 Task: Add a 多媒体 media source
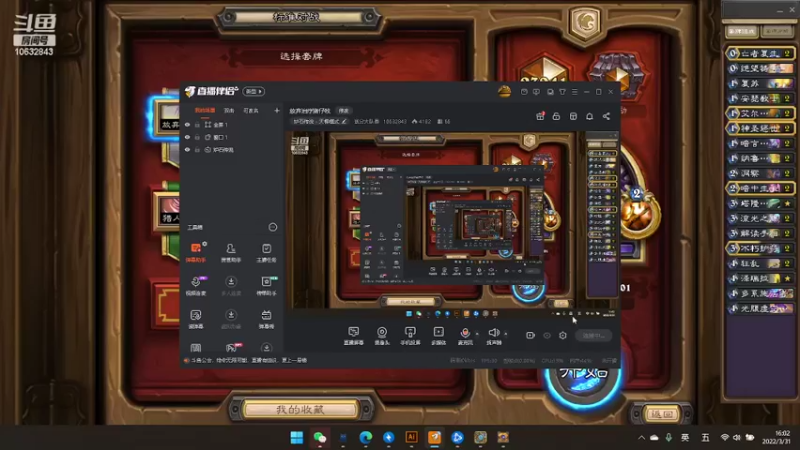438,336
